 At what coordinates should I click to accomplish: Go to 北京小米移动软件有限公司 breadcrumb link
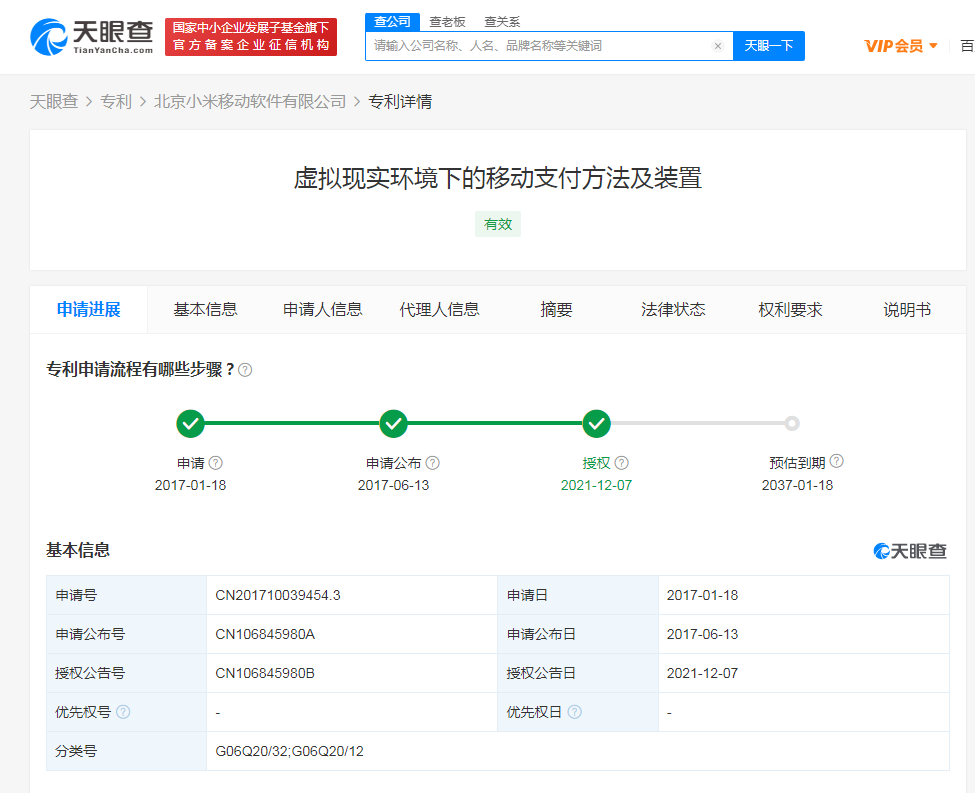[x=250, y=101]
